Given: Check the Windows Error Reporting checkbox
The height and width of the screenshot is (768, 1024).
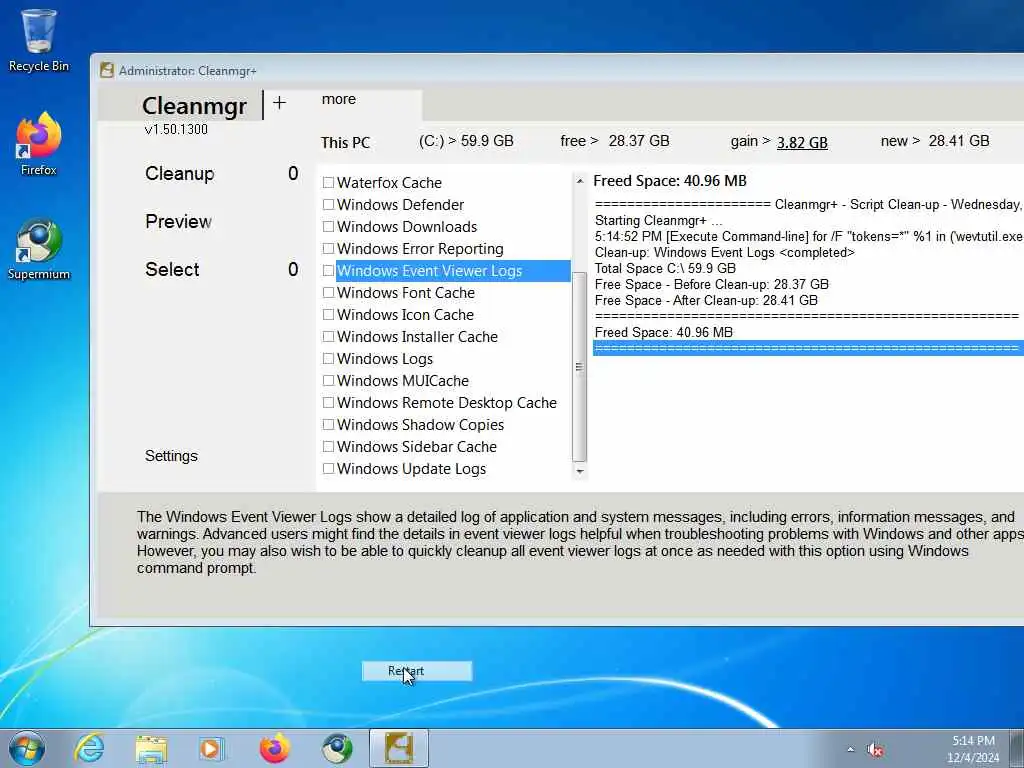Looking at the screenshot, I should 328,249.
